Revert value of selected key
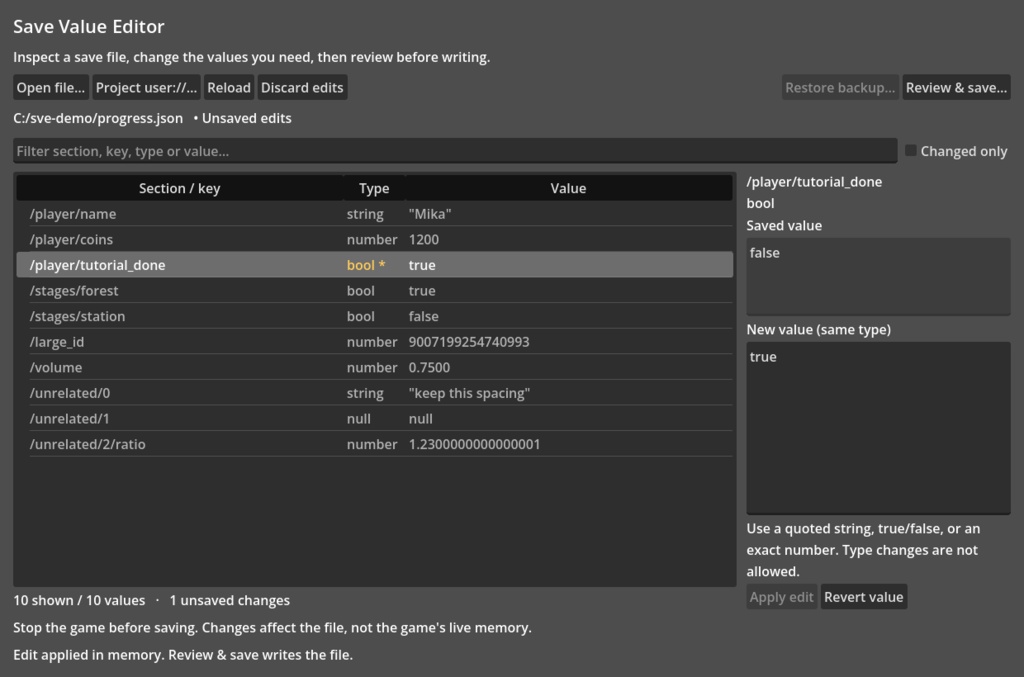 pyautogui.click(x=863, y=597)
